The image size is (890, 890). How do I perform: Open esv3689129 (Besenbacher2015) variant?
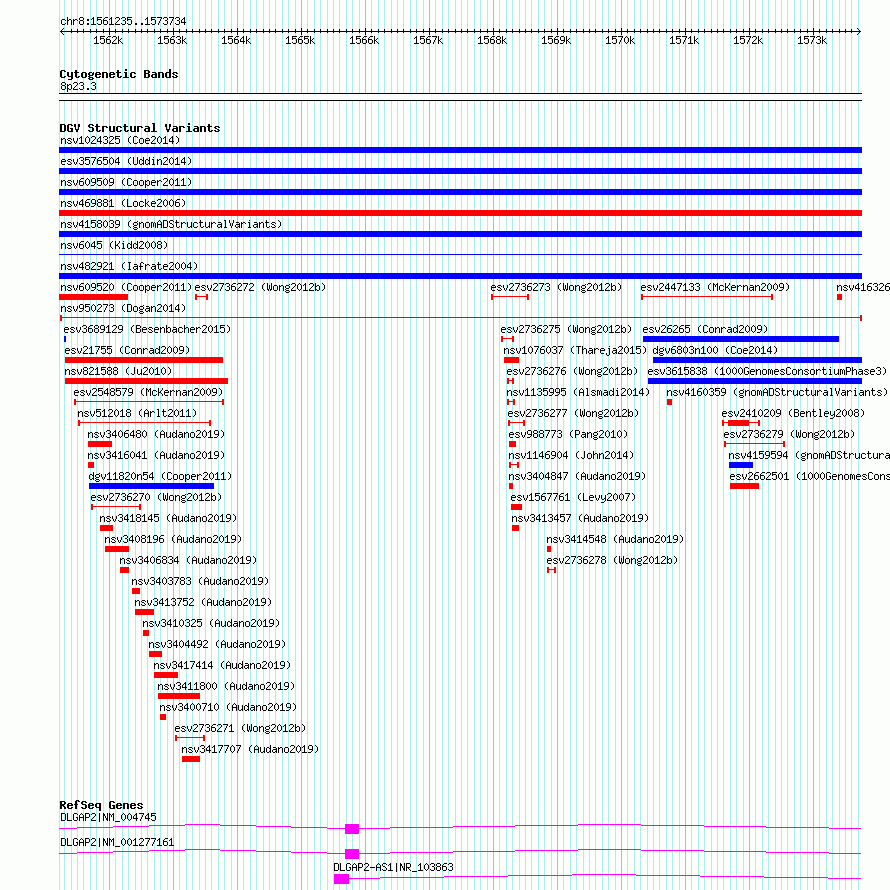click(147, 329)
